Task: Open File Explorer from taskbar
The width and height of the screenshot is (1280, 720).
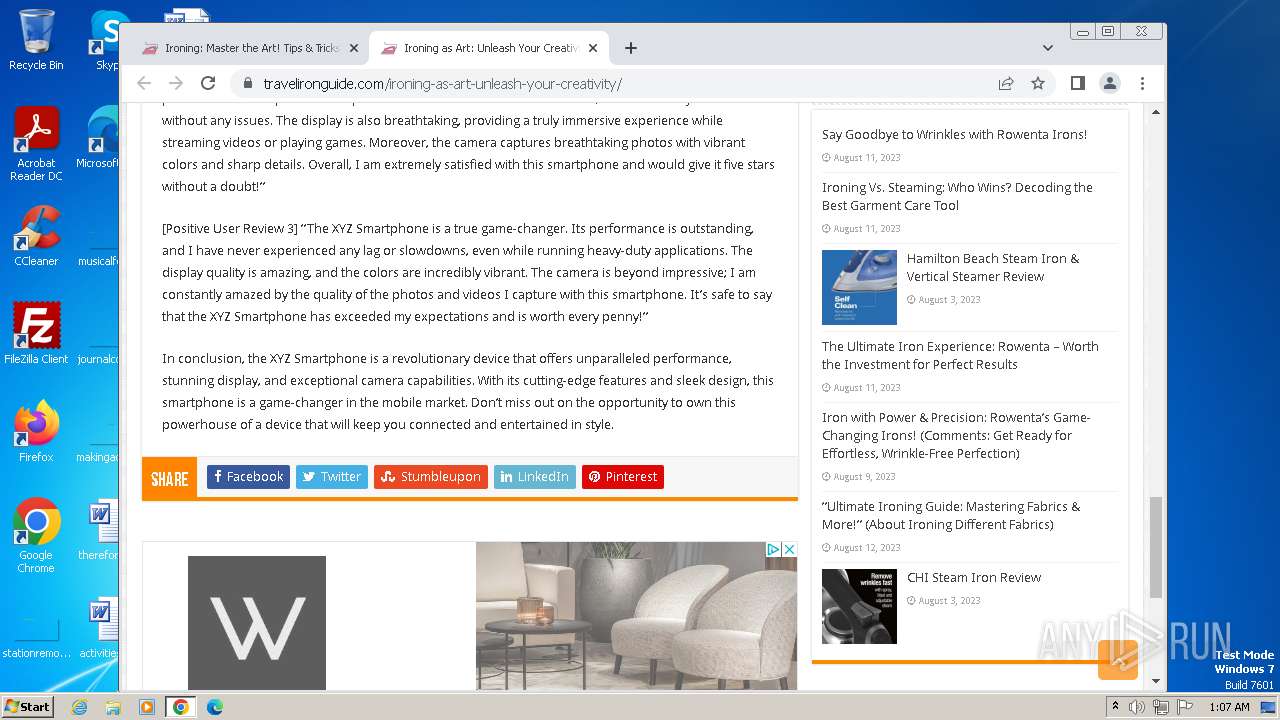Action: pyautogui.click(x=113, y=707)
